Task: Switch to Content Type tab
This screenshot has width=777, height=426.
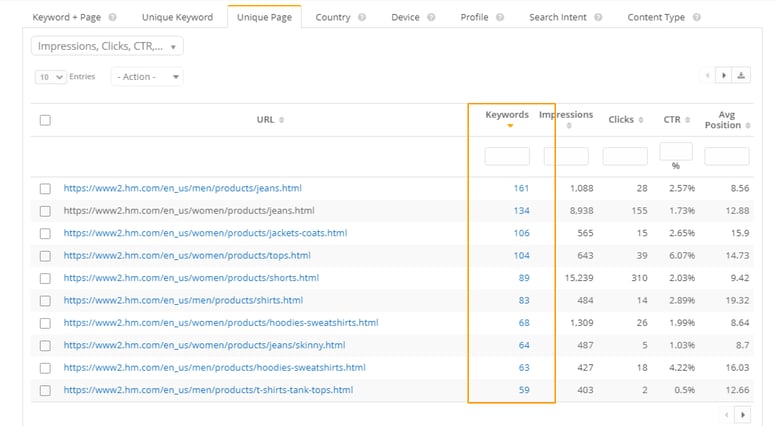Action: click(656, 17)
